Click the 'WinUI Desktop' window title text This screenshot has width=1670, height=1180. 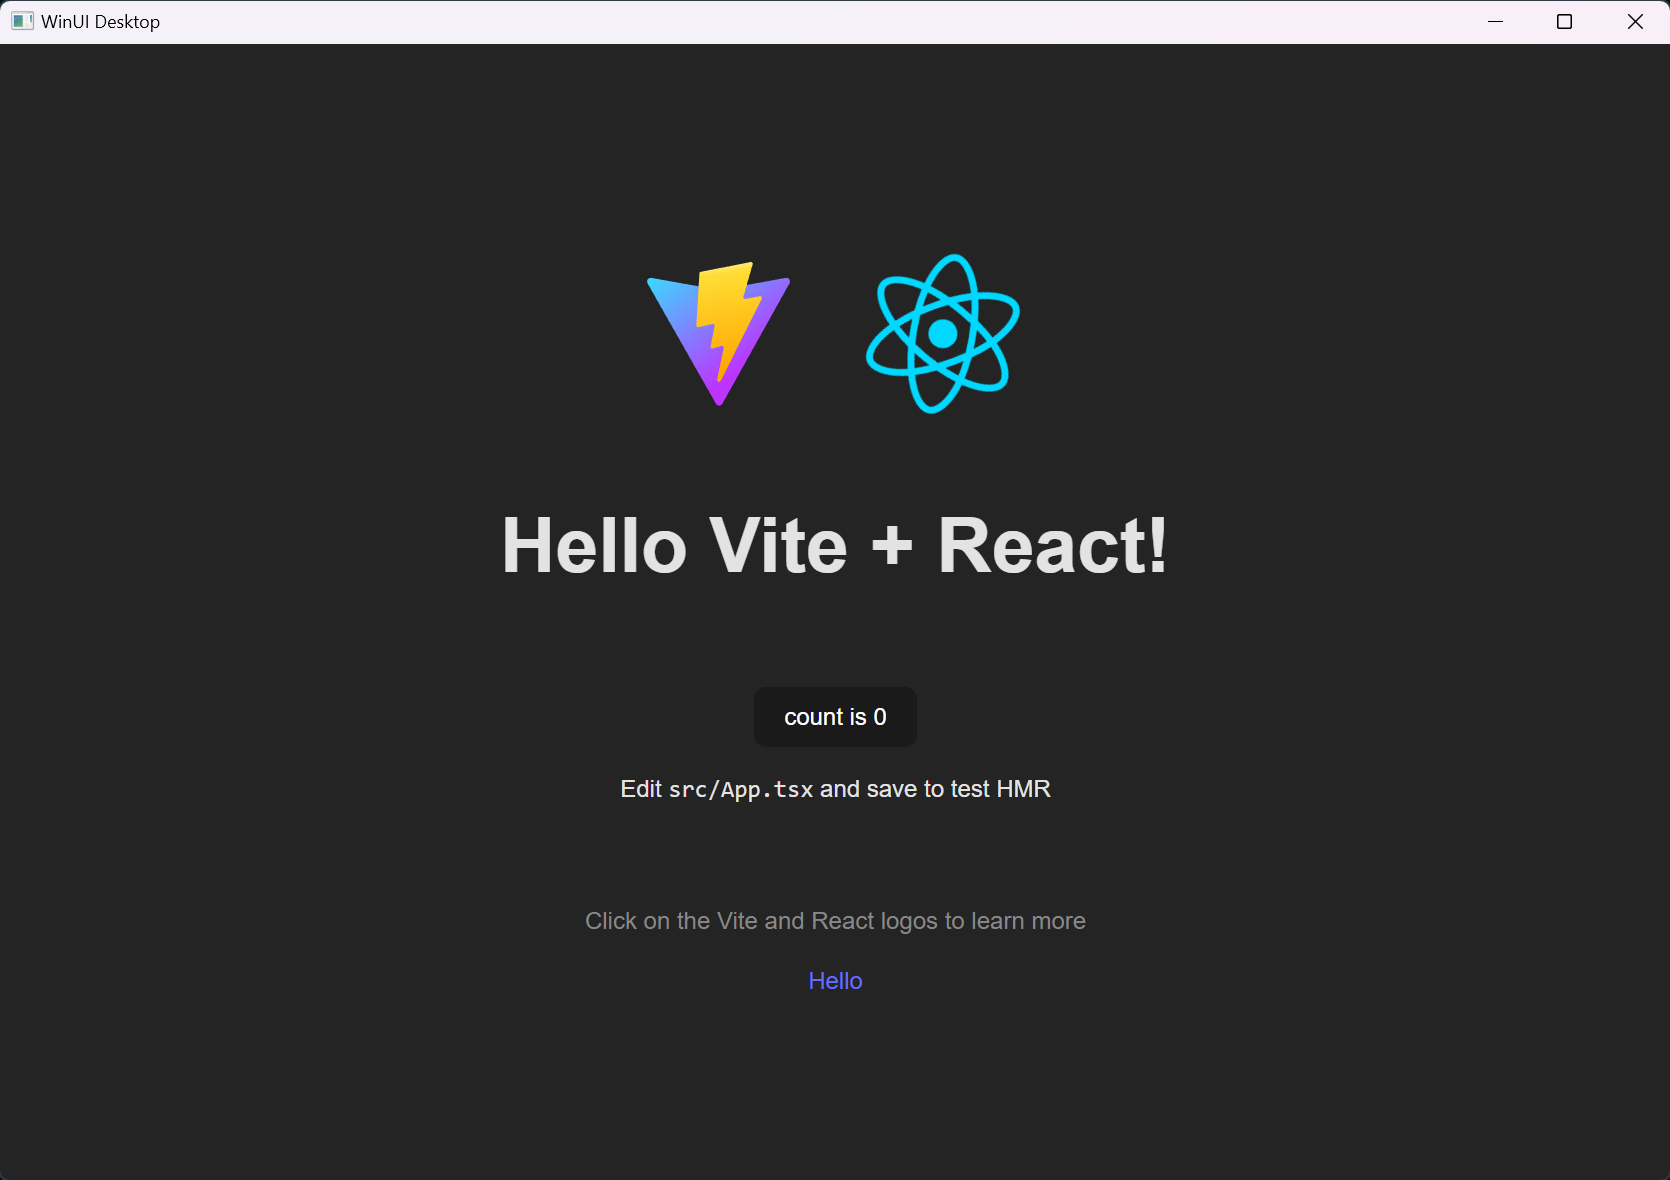100,22
